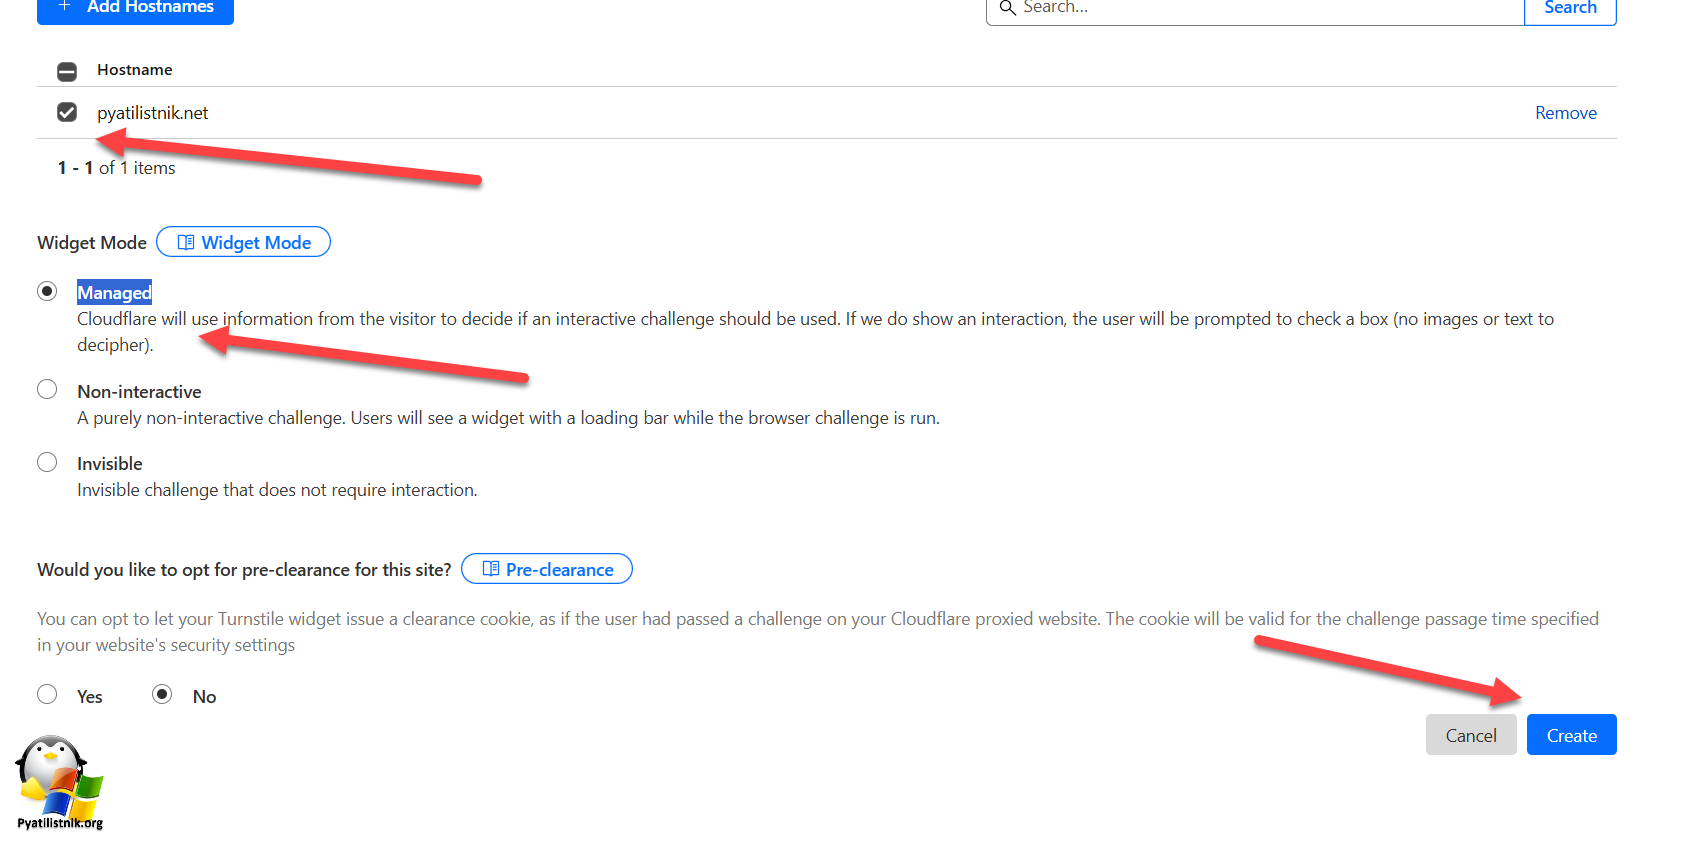Remove the pyatilistnik.net hostname
Viewport: 1698px width, 843px height.
(1566, 113)
